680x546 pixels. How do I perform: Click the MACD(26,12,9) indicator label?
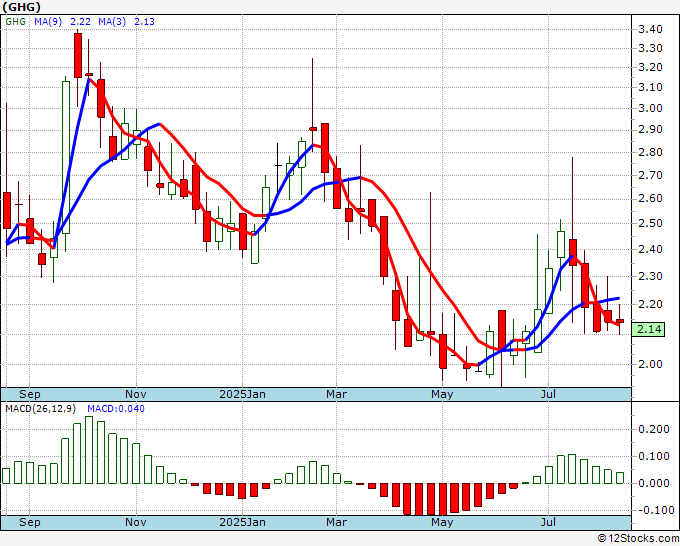[x=41, y=409]
